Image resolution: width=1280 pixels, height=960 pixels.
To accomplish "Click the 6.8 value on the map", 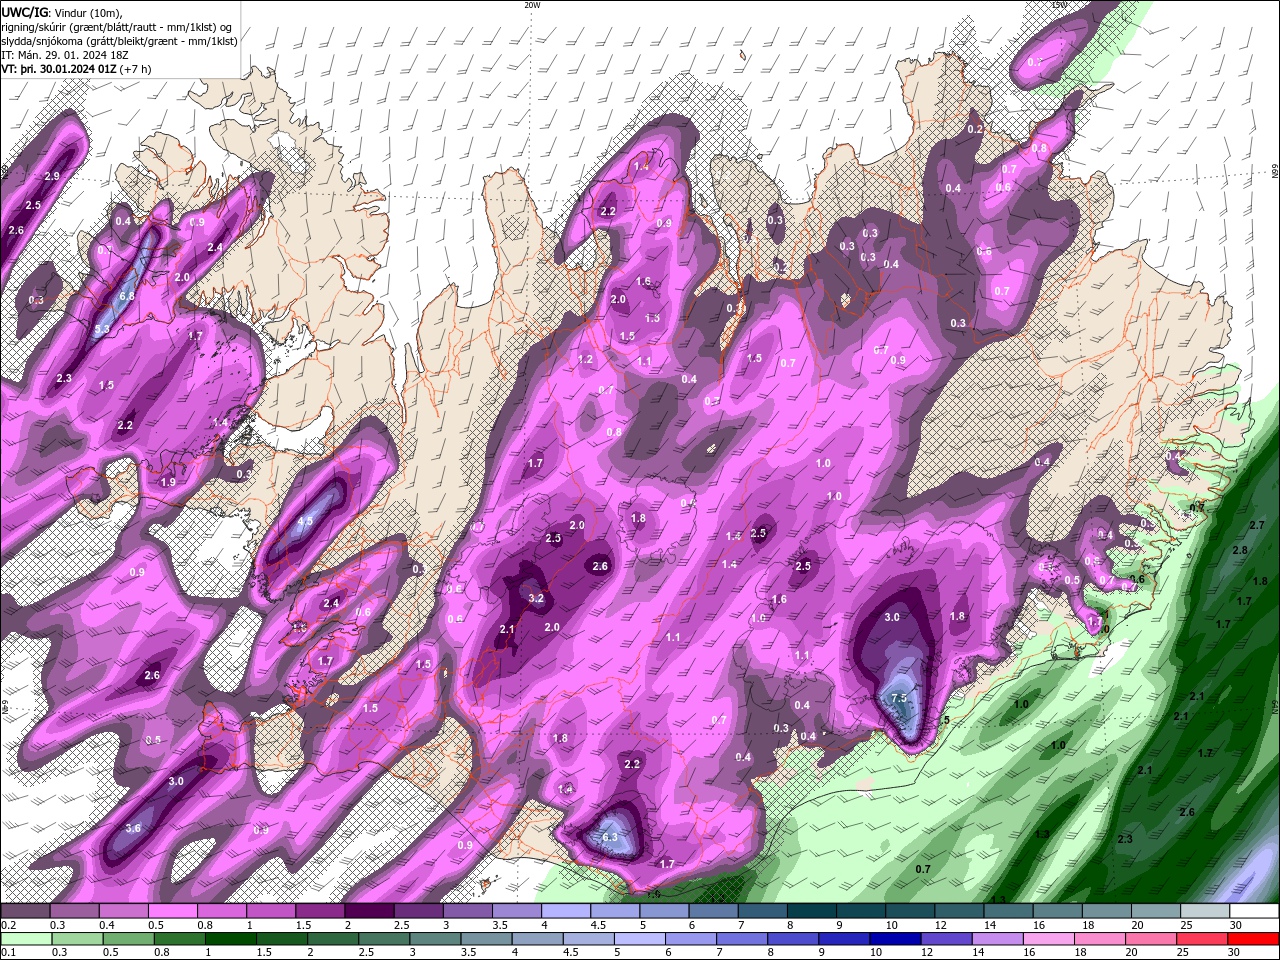I will (127, 296).
